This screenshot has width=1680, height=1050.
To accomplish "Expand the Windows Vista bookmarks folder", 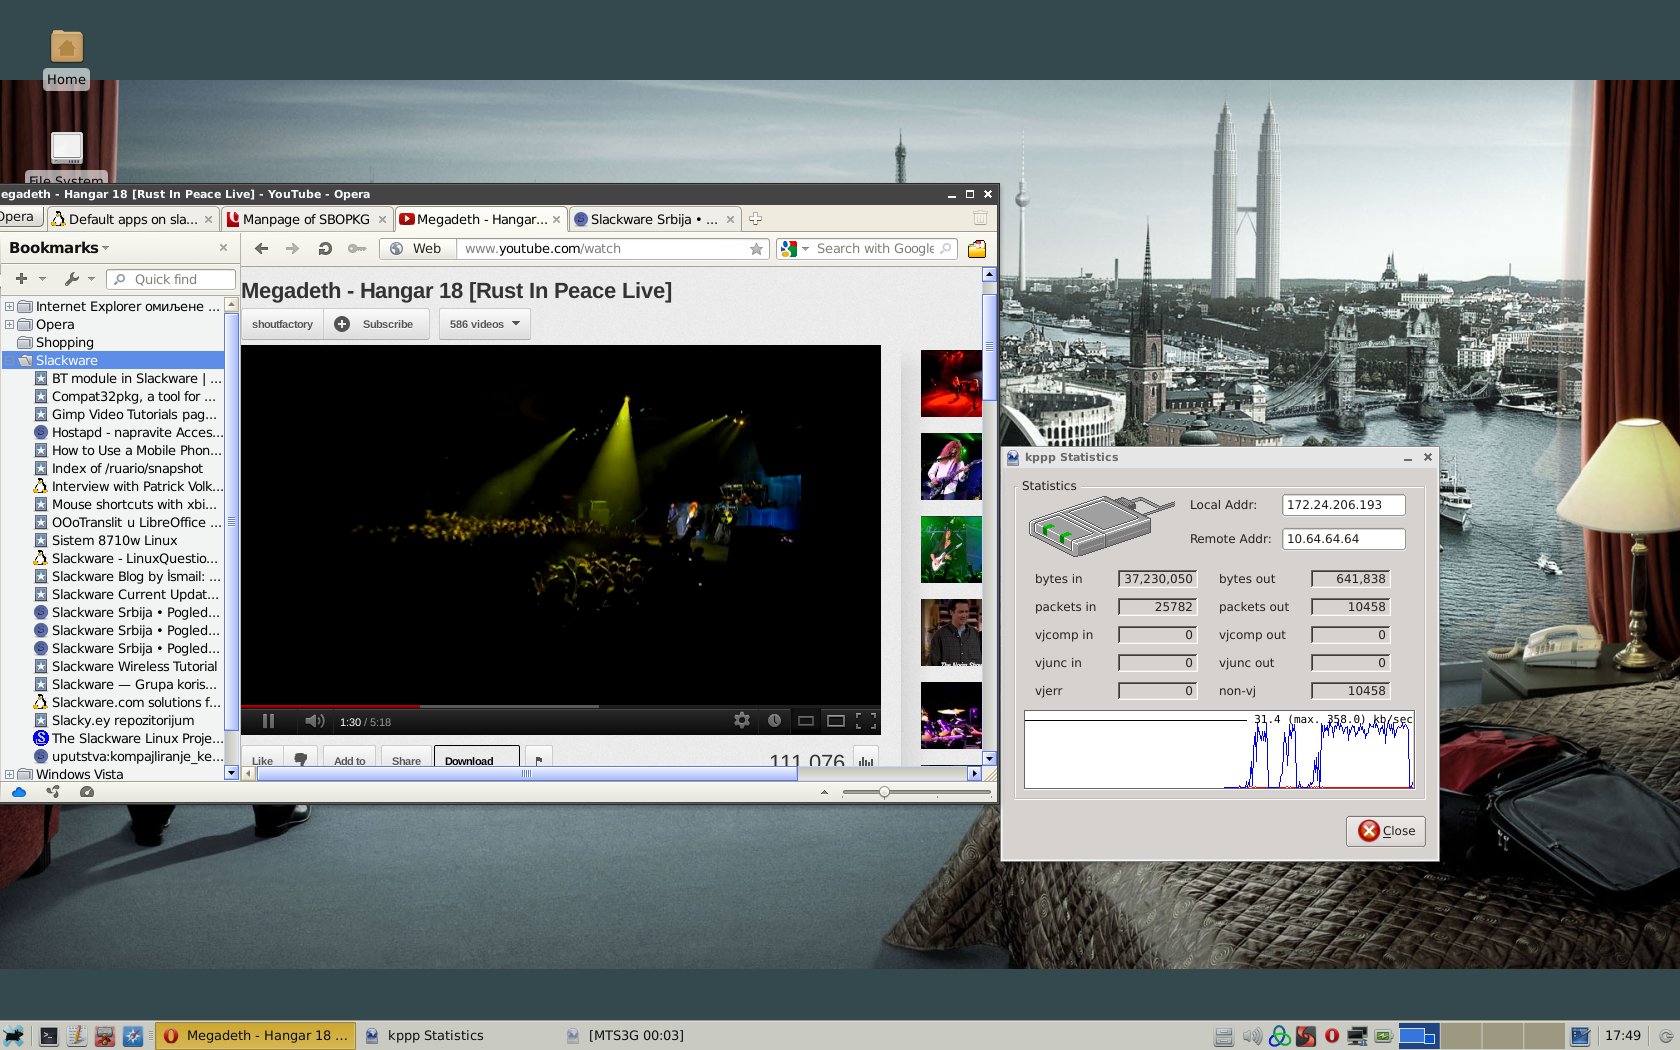I will (x=9, y=774).
